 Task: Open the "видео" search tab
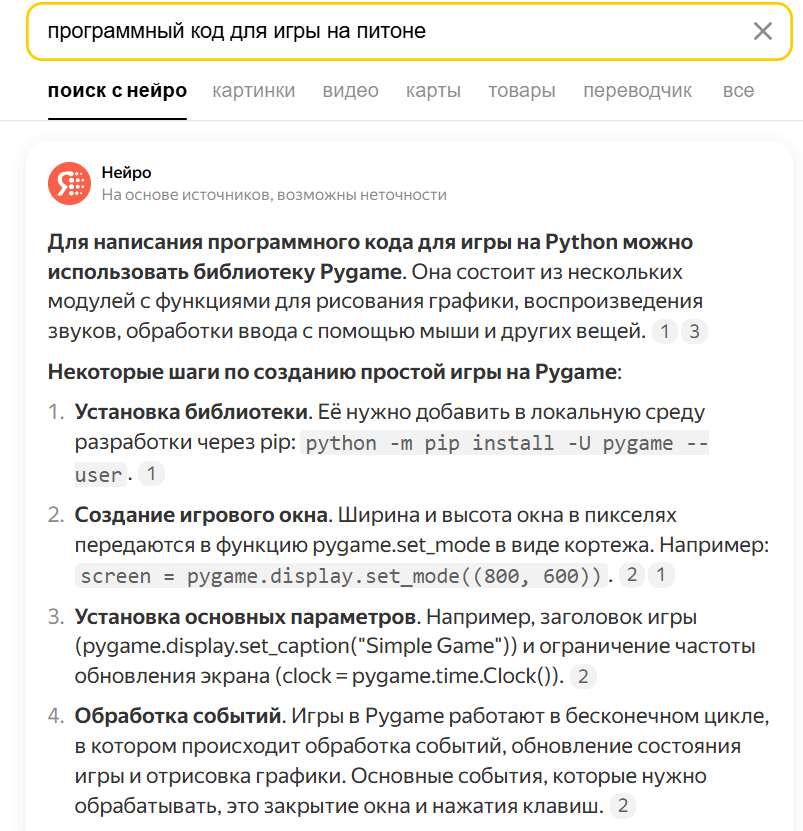[350, 91]
